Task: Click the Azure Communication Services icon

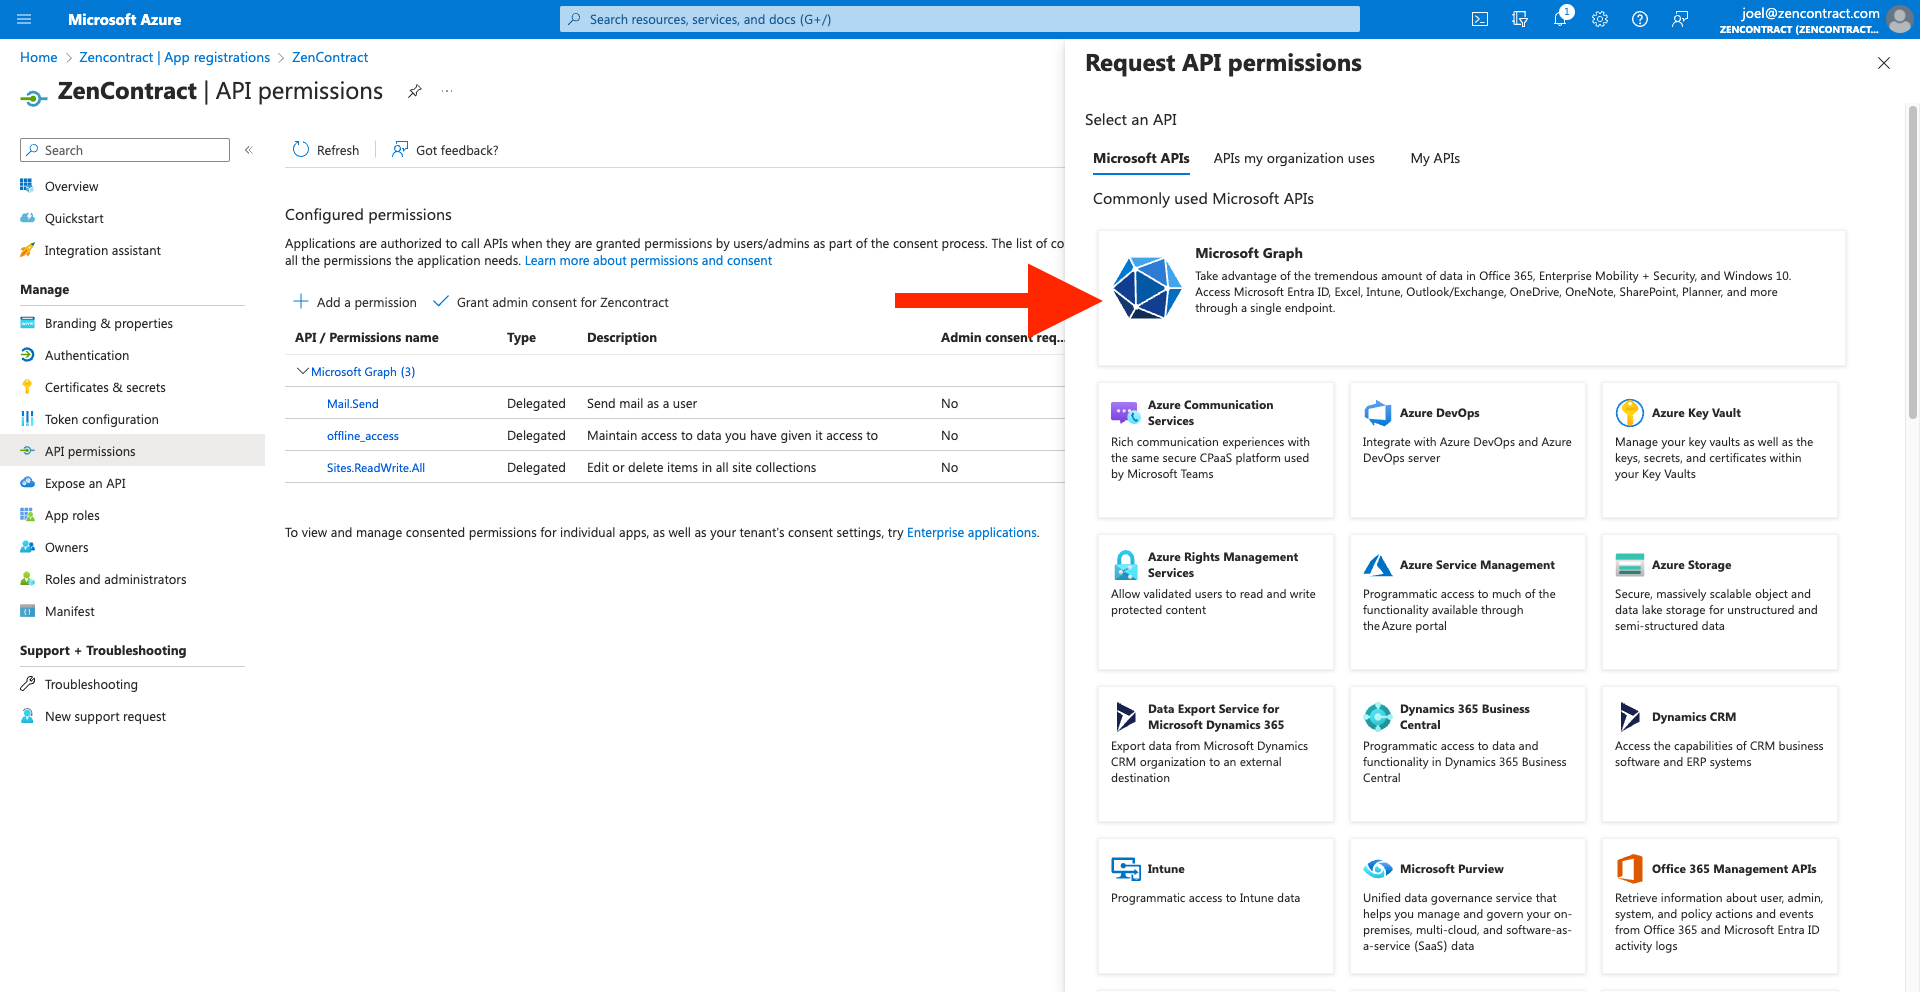Action: click(x=1126, y=413)
